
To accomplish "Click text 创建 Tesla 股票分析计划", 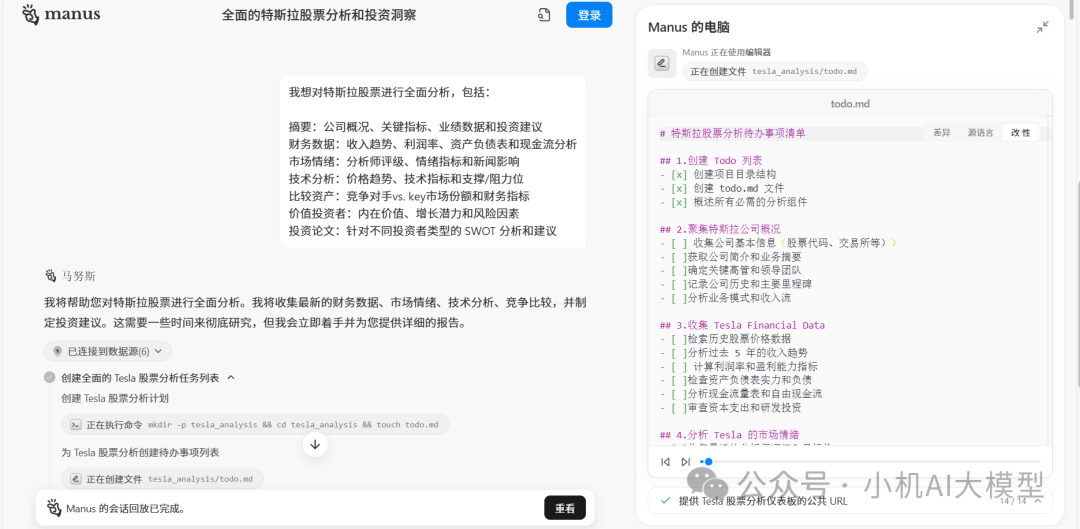I will [115, 398].
